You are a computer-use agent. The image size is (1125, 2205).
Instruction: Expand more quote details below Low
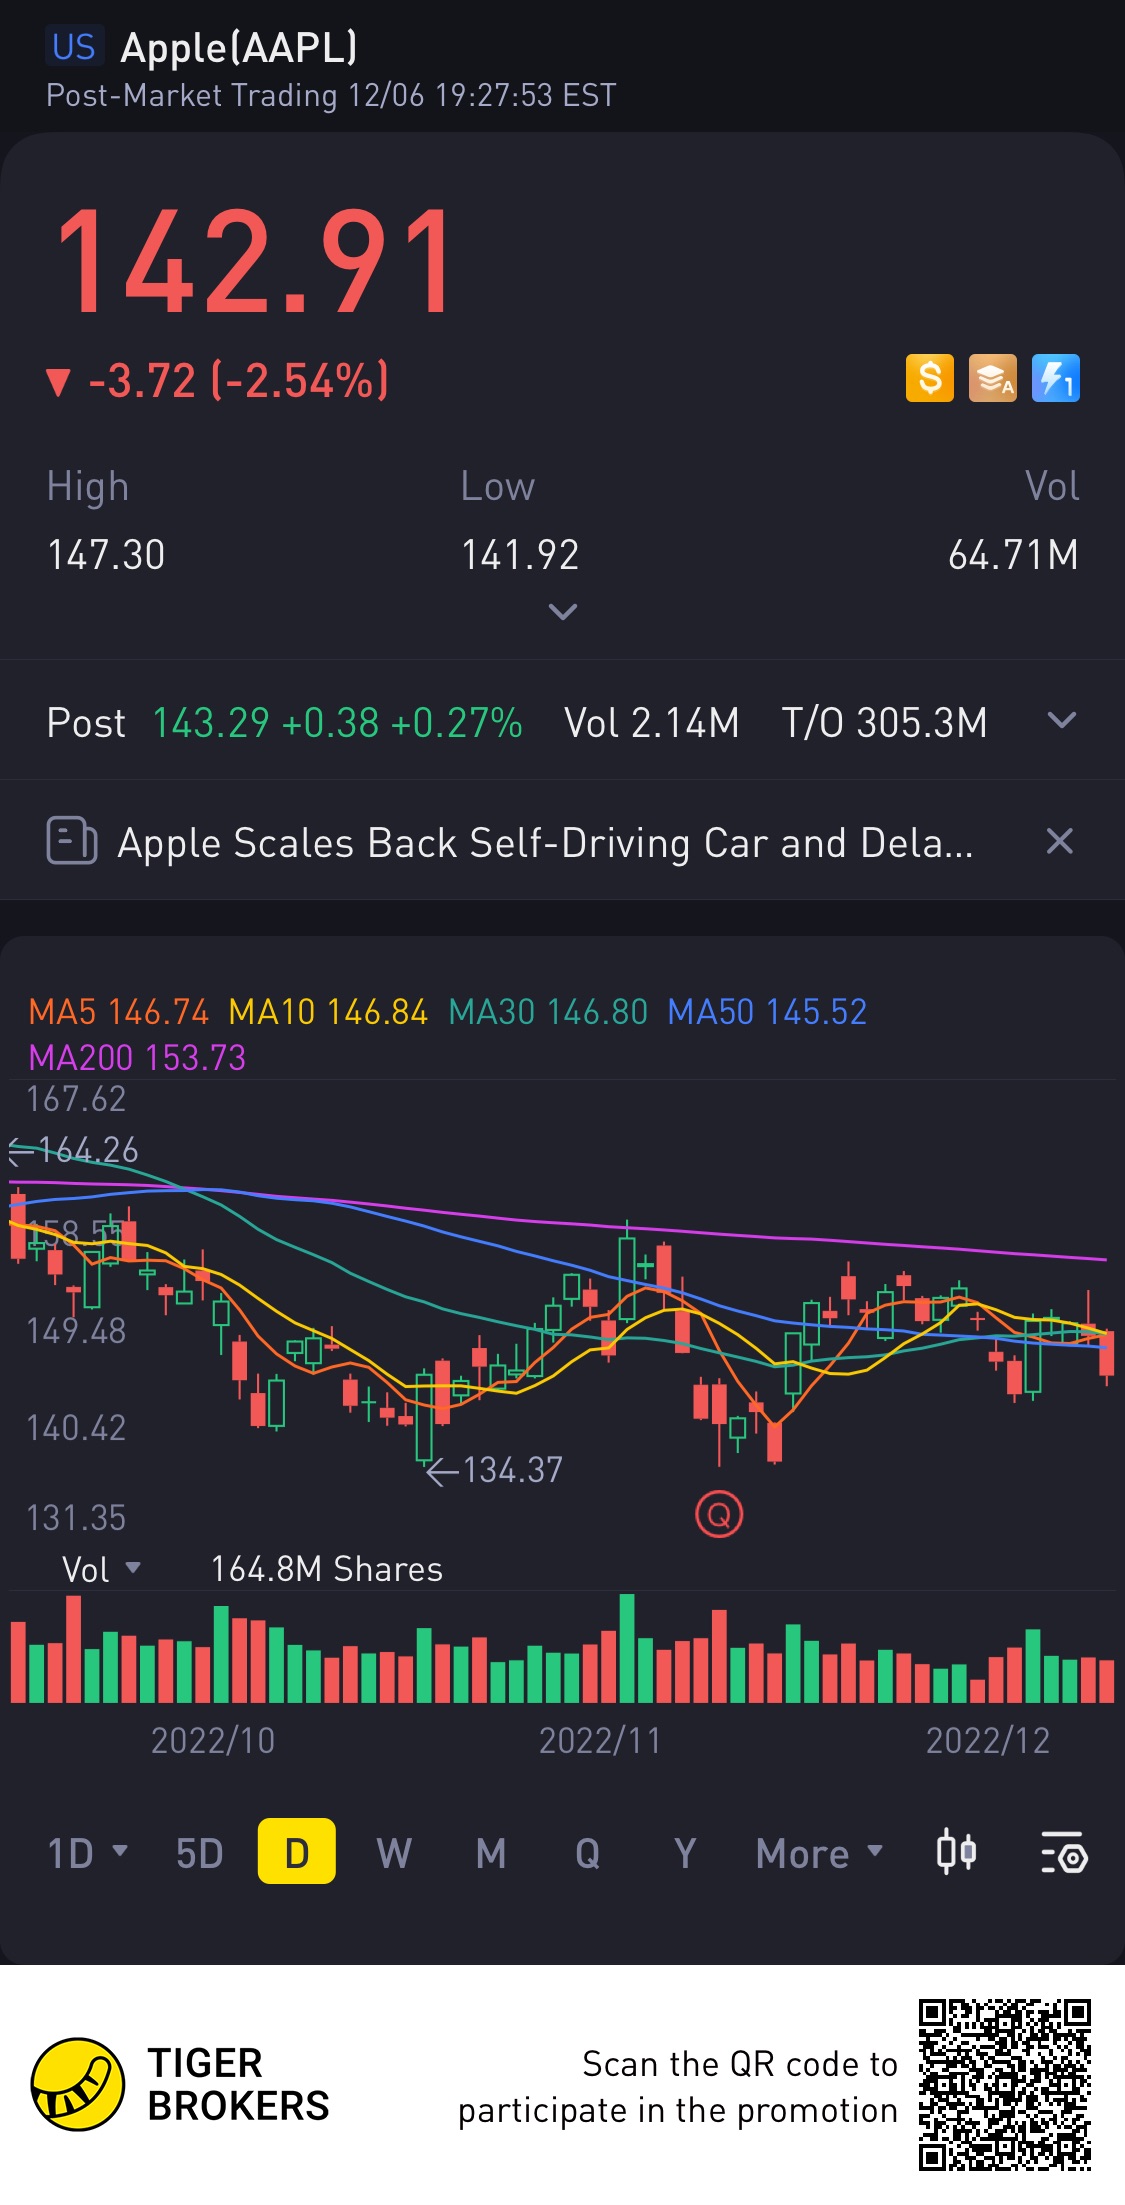point(563,611)
